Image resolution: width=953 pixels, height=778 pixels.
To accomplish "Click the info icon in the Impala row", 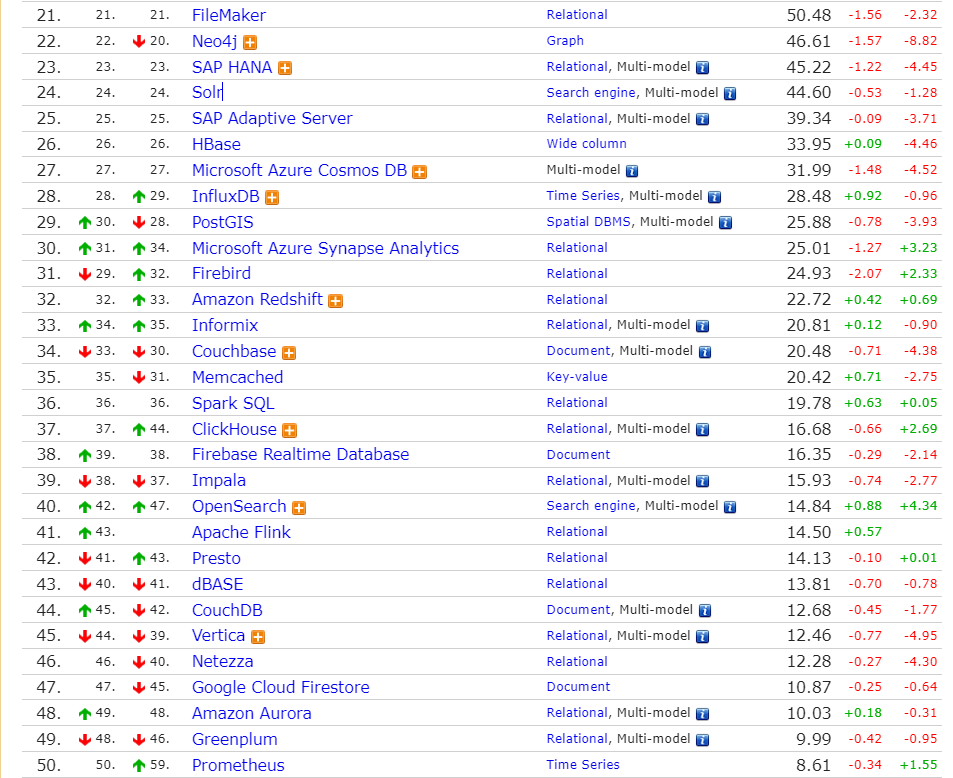I will click(x=702, y=481).
